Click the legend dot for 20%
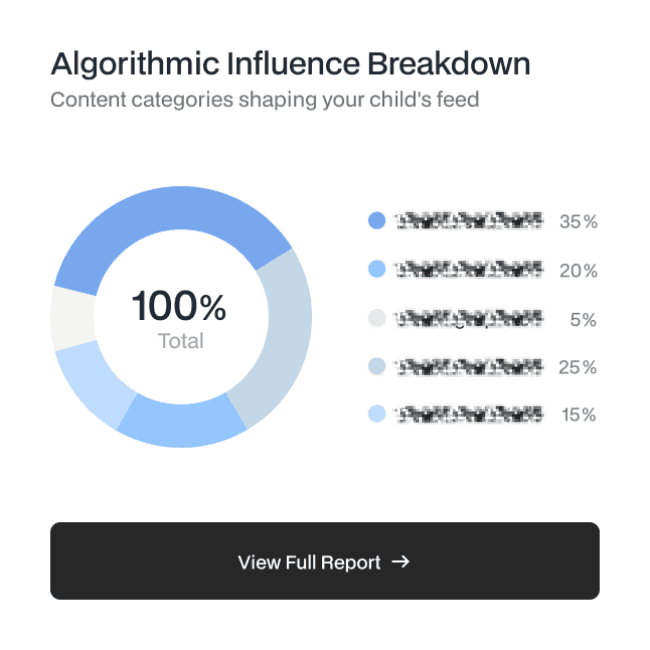Viewport: 650px width, 650px height. coord(377,269)
